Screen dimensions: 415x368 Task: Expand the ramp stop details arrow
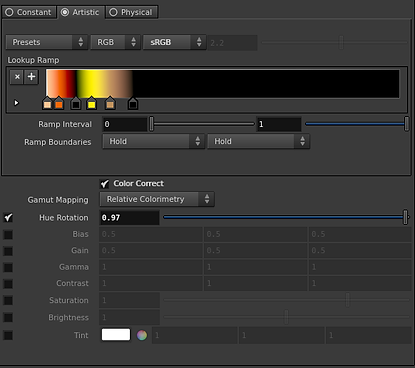pos(16,103)
